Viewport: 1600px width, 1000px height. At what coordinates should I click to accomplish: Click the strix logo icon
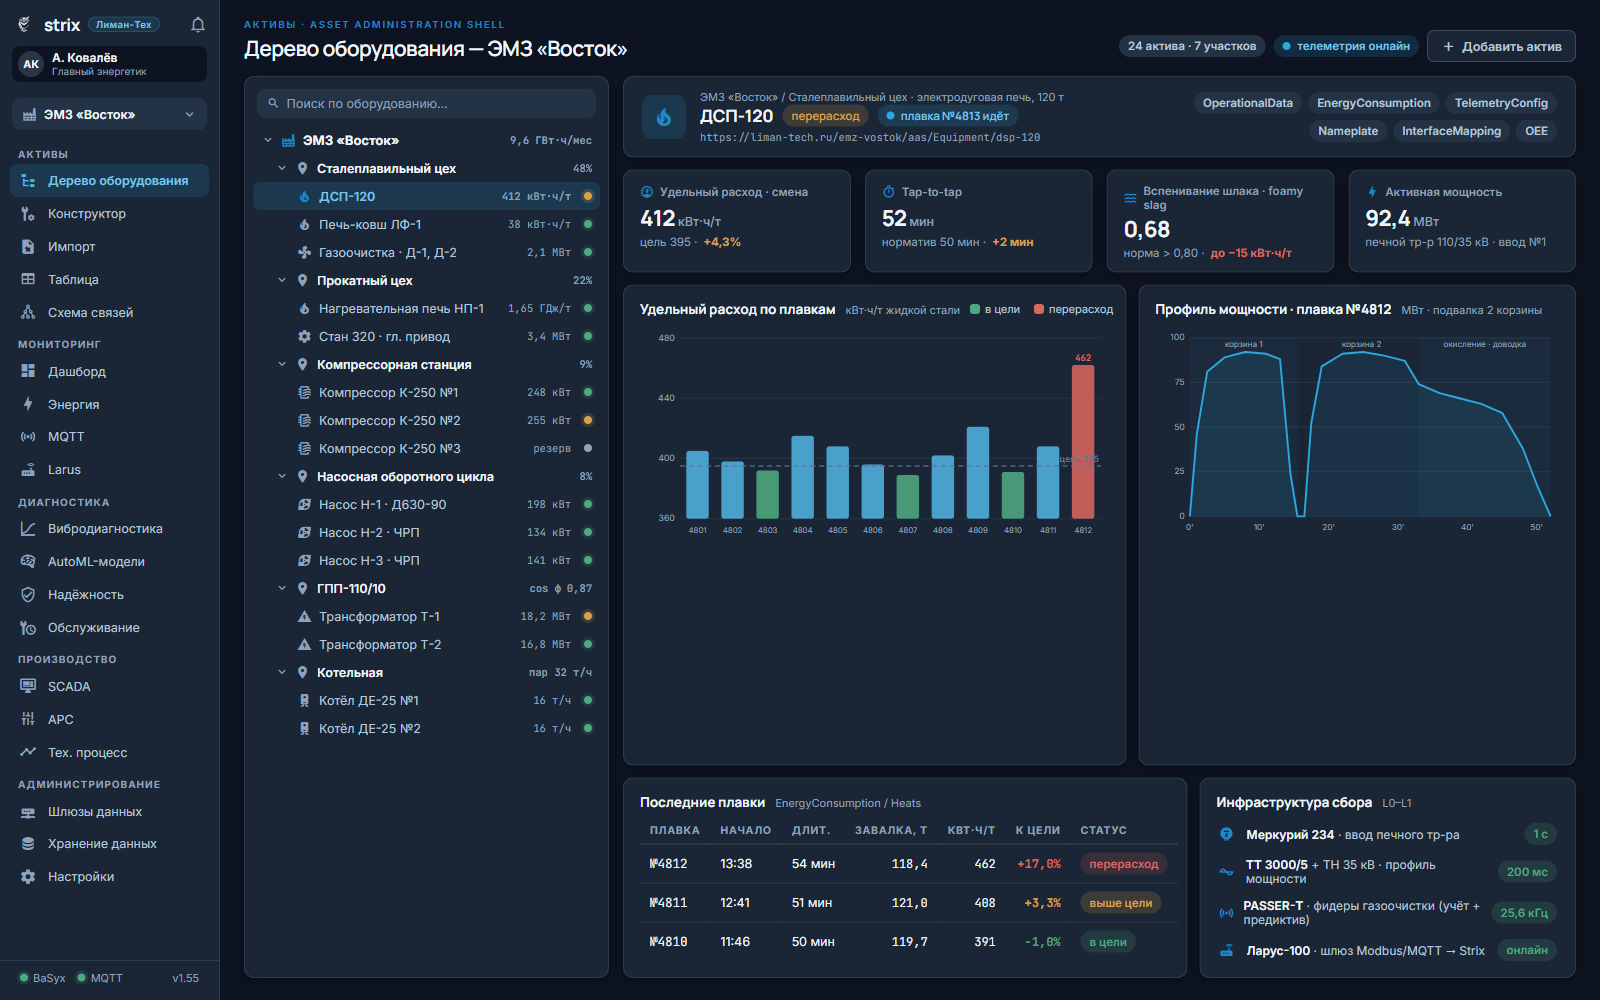point(25,24)
